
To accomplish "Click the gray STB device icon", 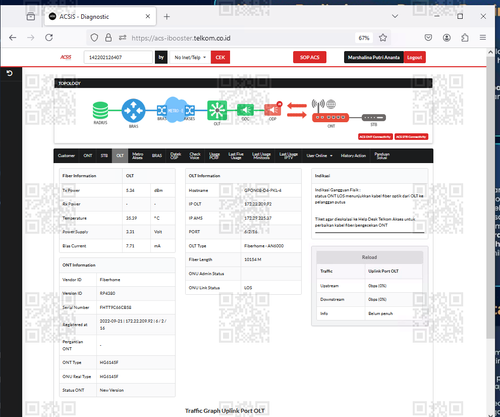I will (374, 117).
